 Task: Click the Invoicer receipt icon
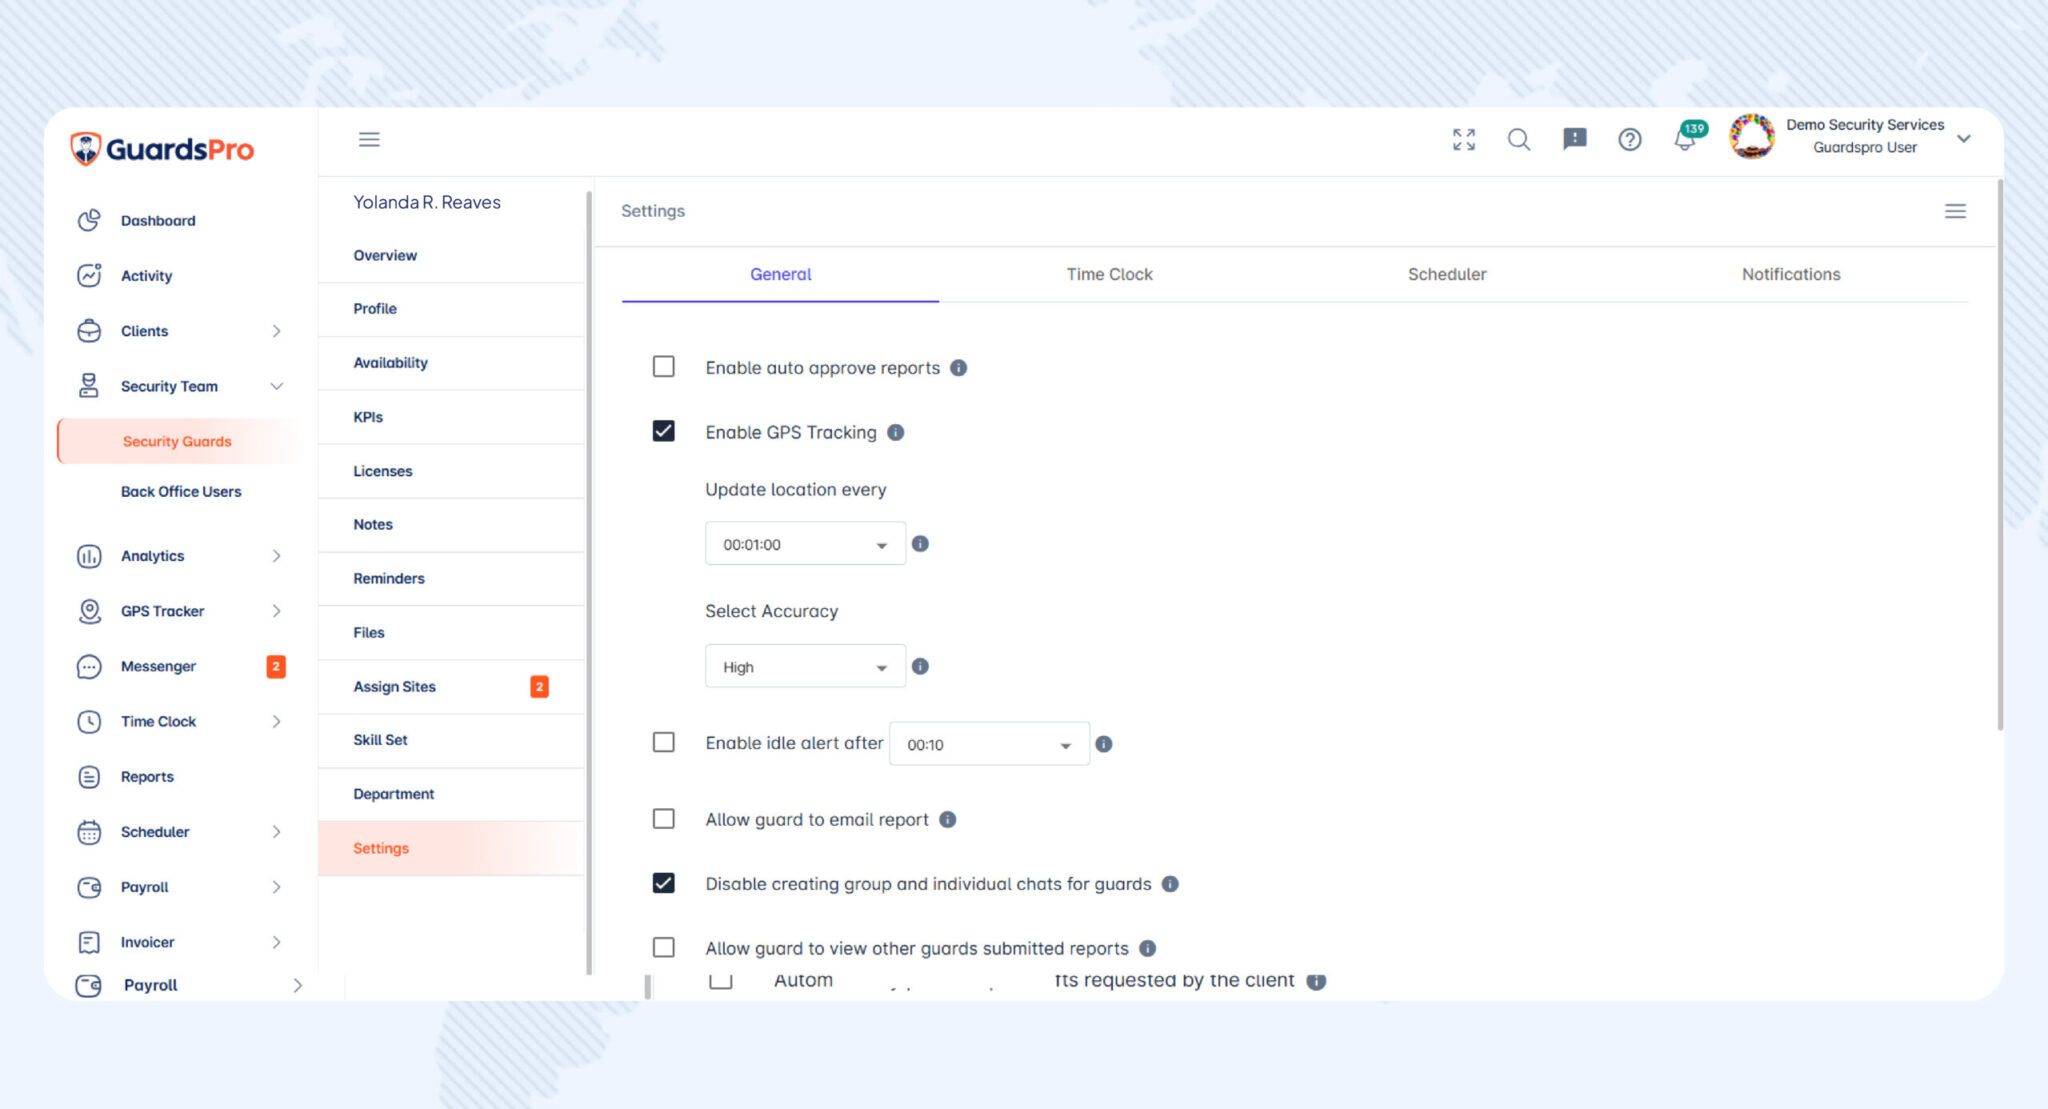tap(89, 942)
